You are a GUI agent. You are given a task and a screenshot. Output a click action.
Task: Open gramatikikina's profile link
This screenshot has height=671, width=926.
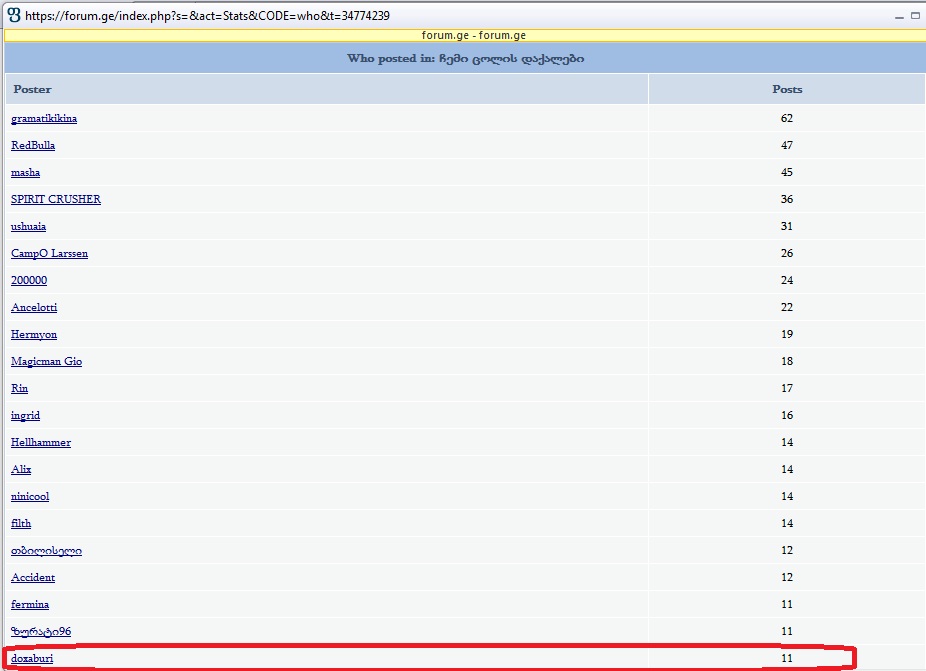(x=44, y=119)
